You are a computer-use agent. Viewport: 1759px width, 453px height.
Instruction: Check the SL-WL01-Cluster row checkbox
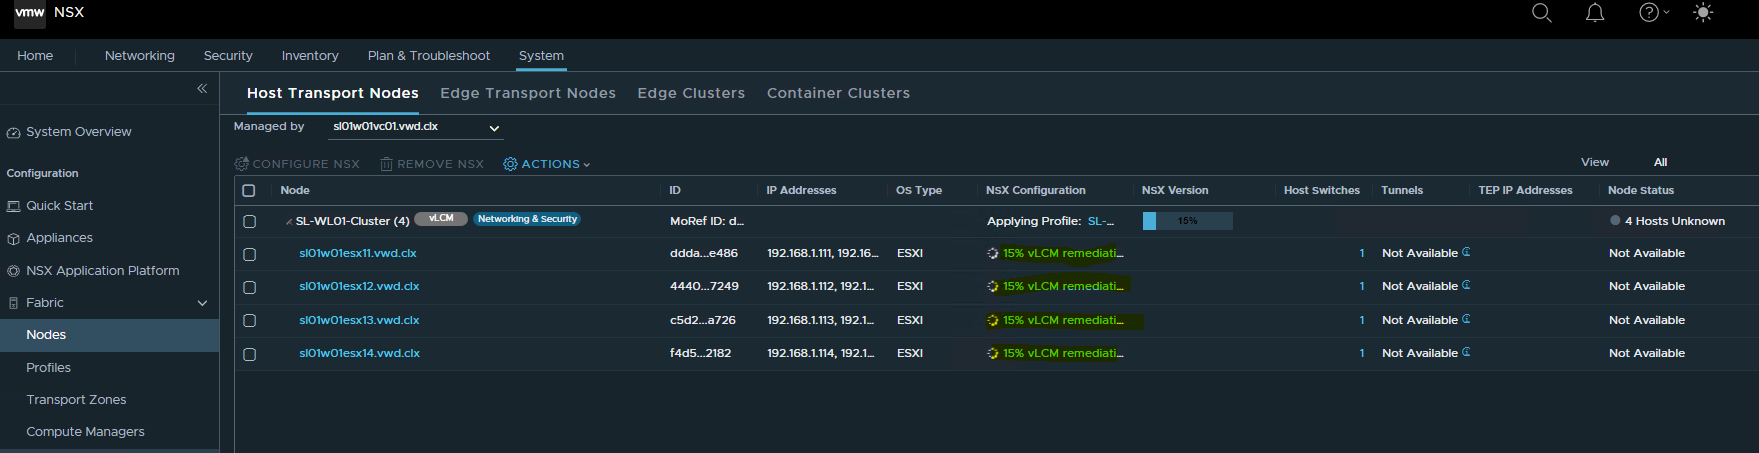coord(249,222)
